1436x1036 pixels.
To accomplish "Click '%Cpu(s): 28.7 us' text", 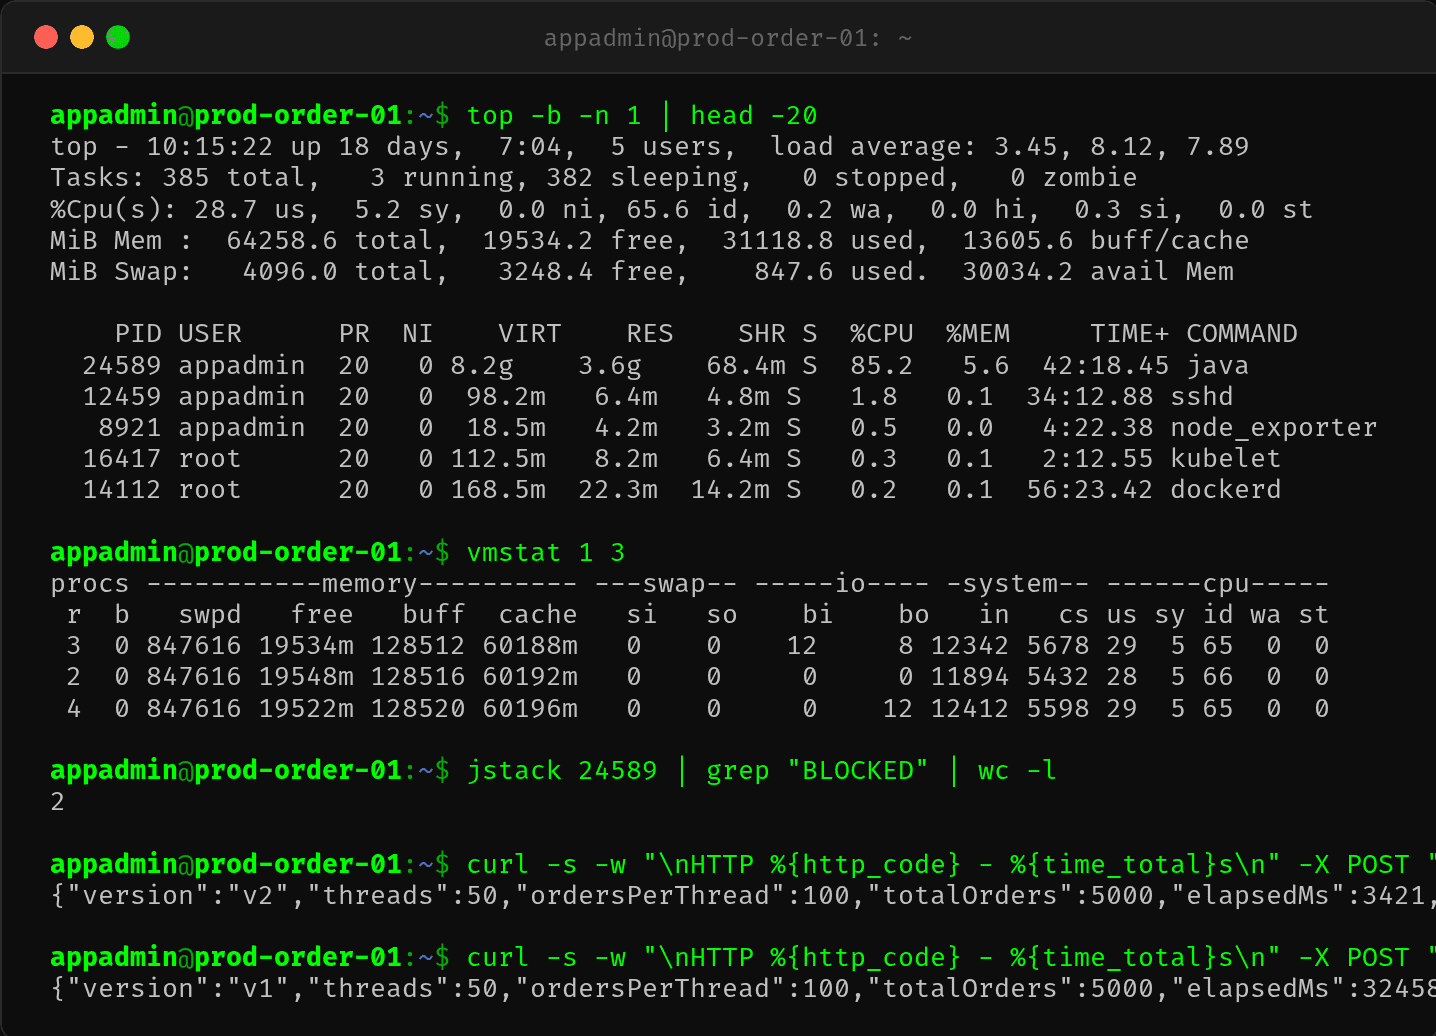I will (178, 210).
